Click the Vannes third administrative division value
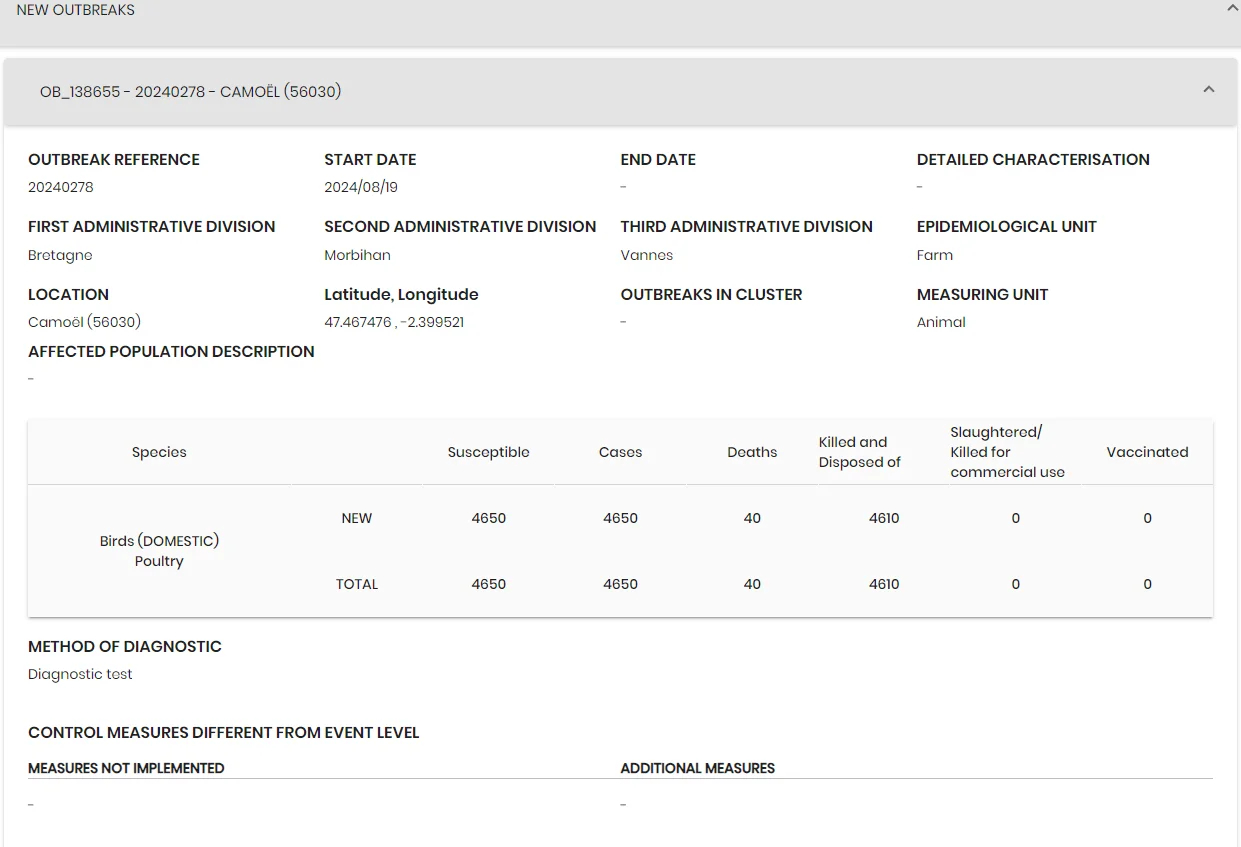 point(647,255)
